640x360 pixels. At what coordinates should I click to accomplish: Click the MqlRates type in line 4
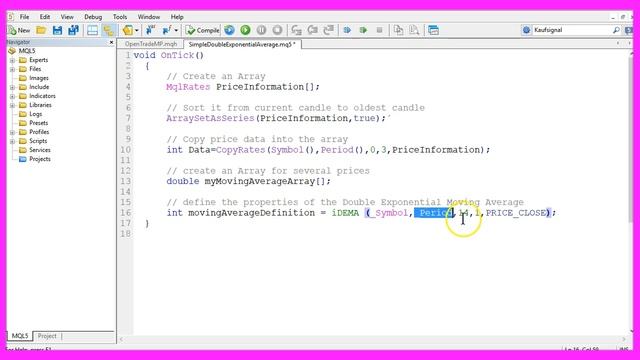188,87
